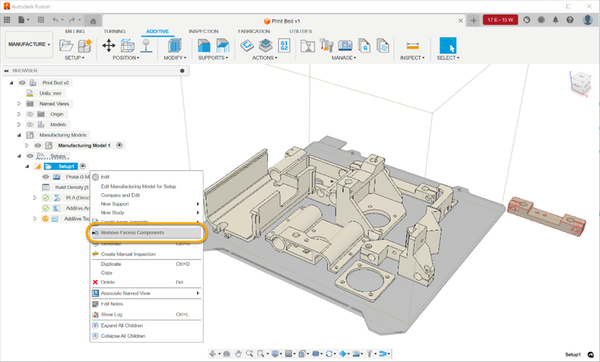
Task: Click the create manufacturing model icon with star
Action: pos(85,46)
